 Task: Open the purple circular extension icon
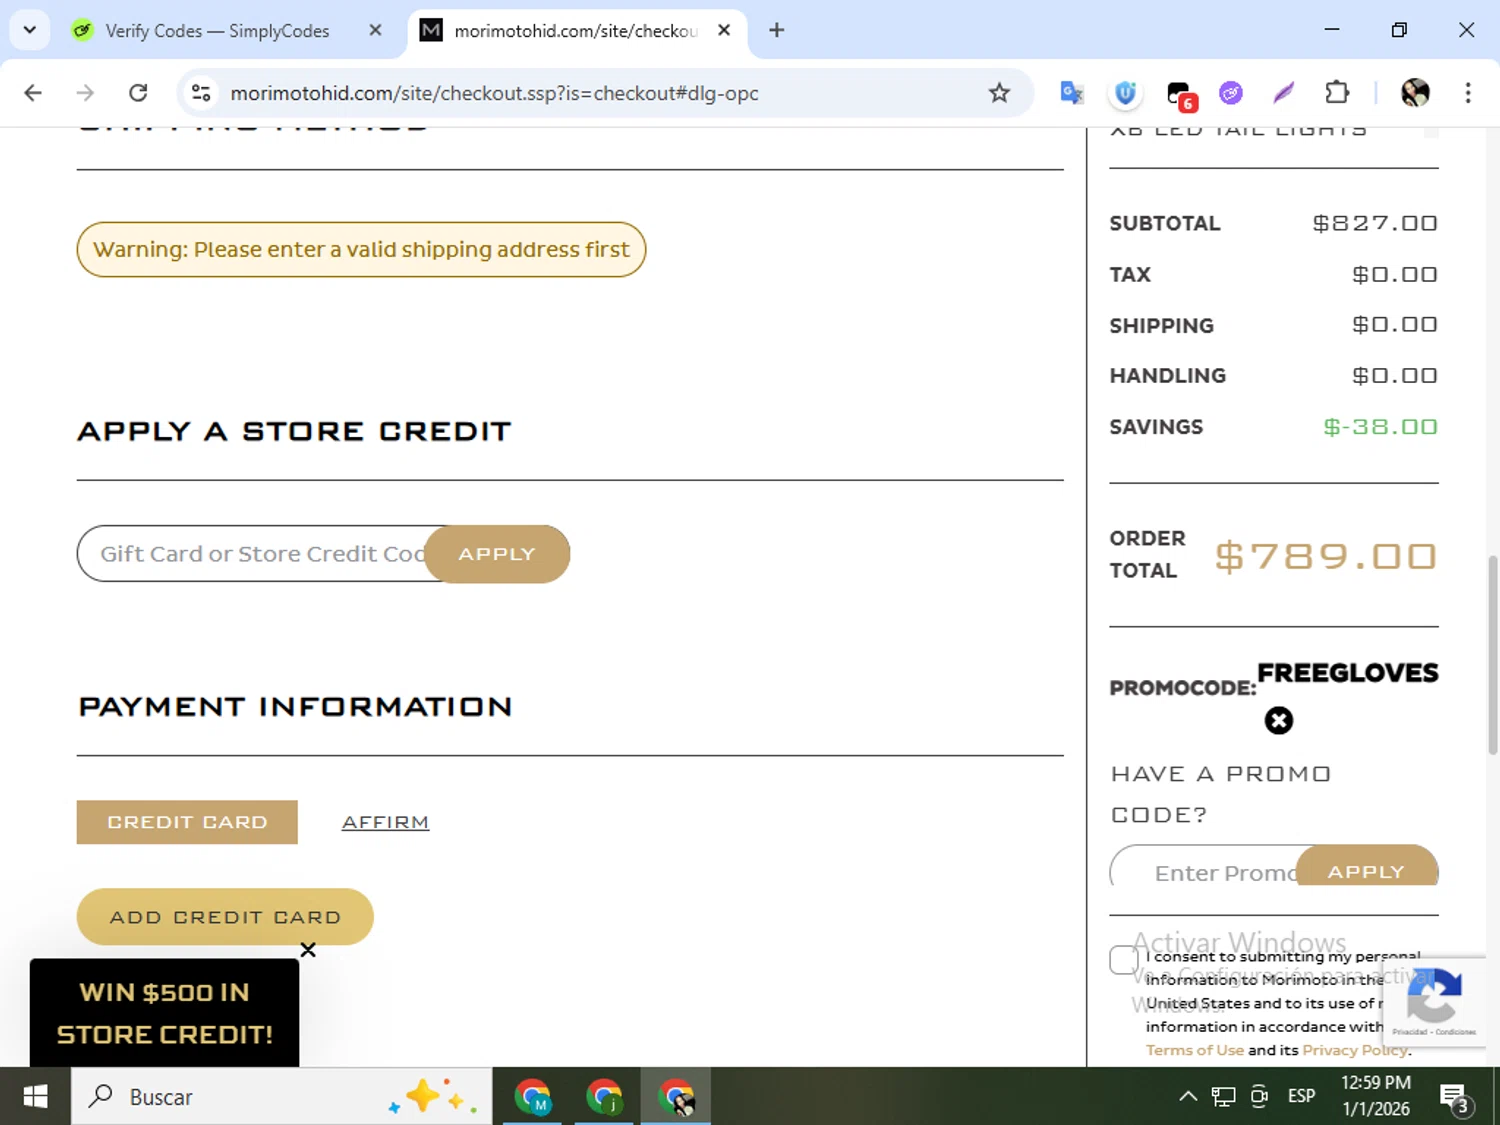tap(1231, 93)
